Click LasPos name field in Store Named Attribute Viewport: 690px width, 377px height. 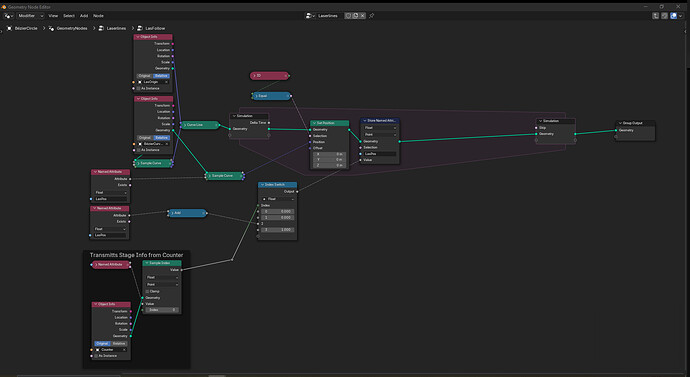click(x=380, y=154)
